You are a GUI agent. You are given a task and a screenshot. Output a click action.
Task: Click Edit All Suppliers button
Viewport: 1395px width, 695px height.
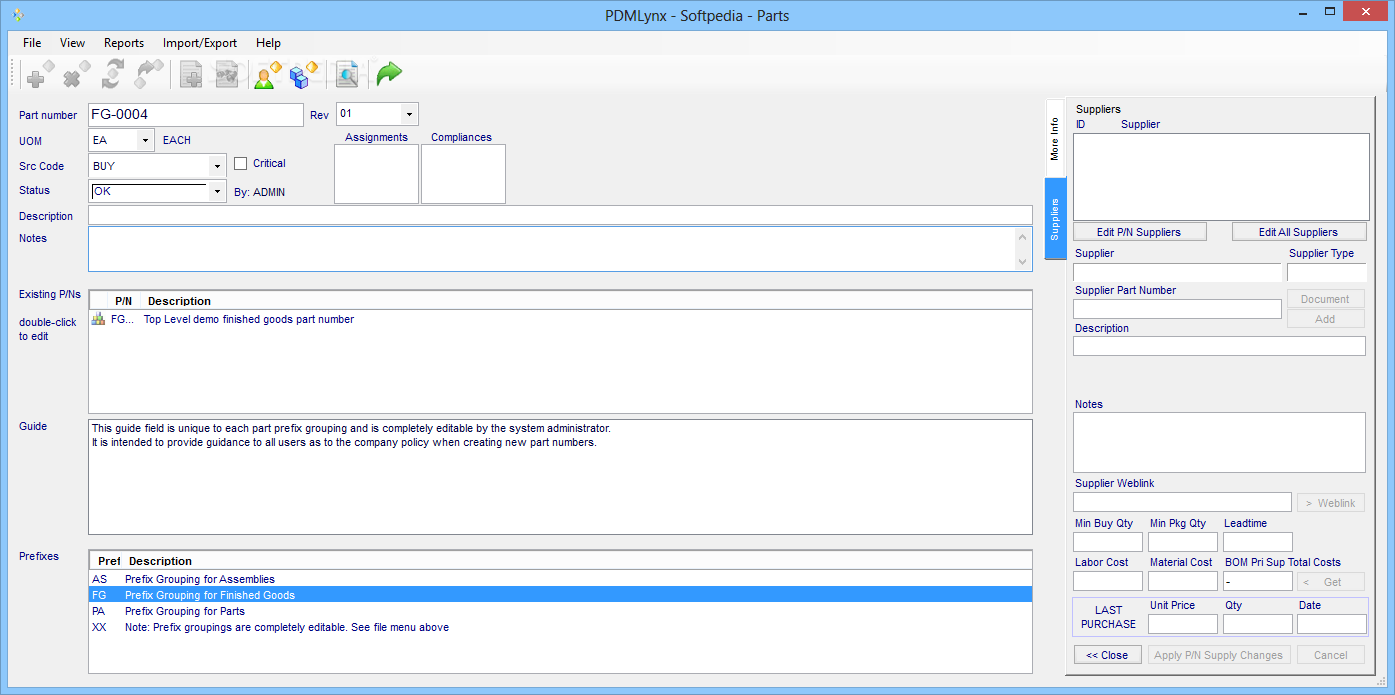coord(1298,232)
